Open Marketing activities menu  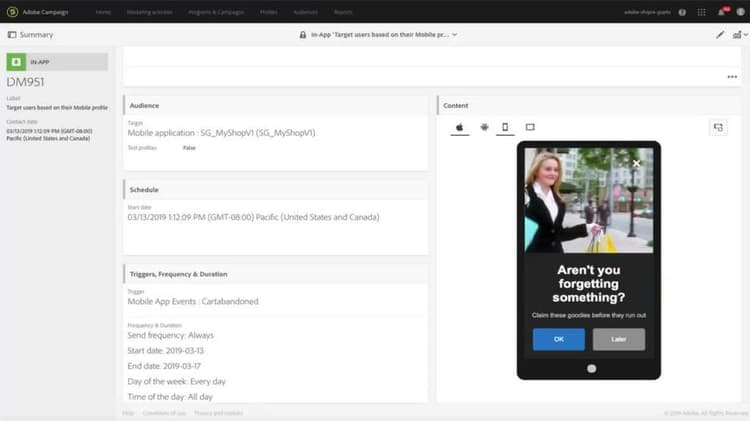[x=150, y=12]
